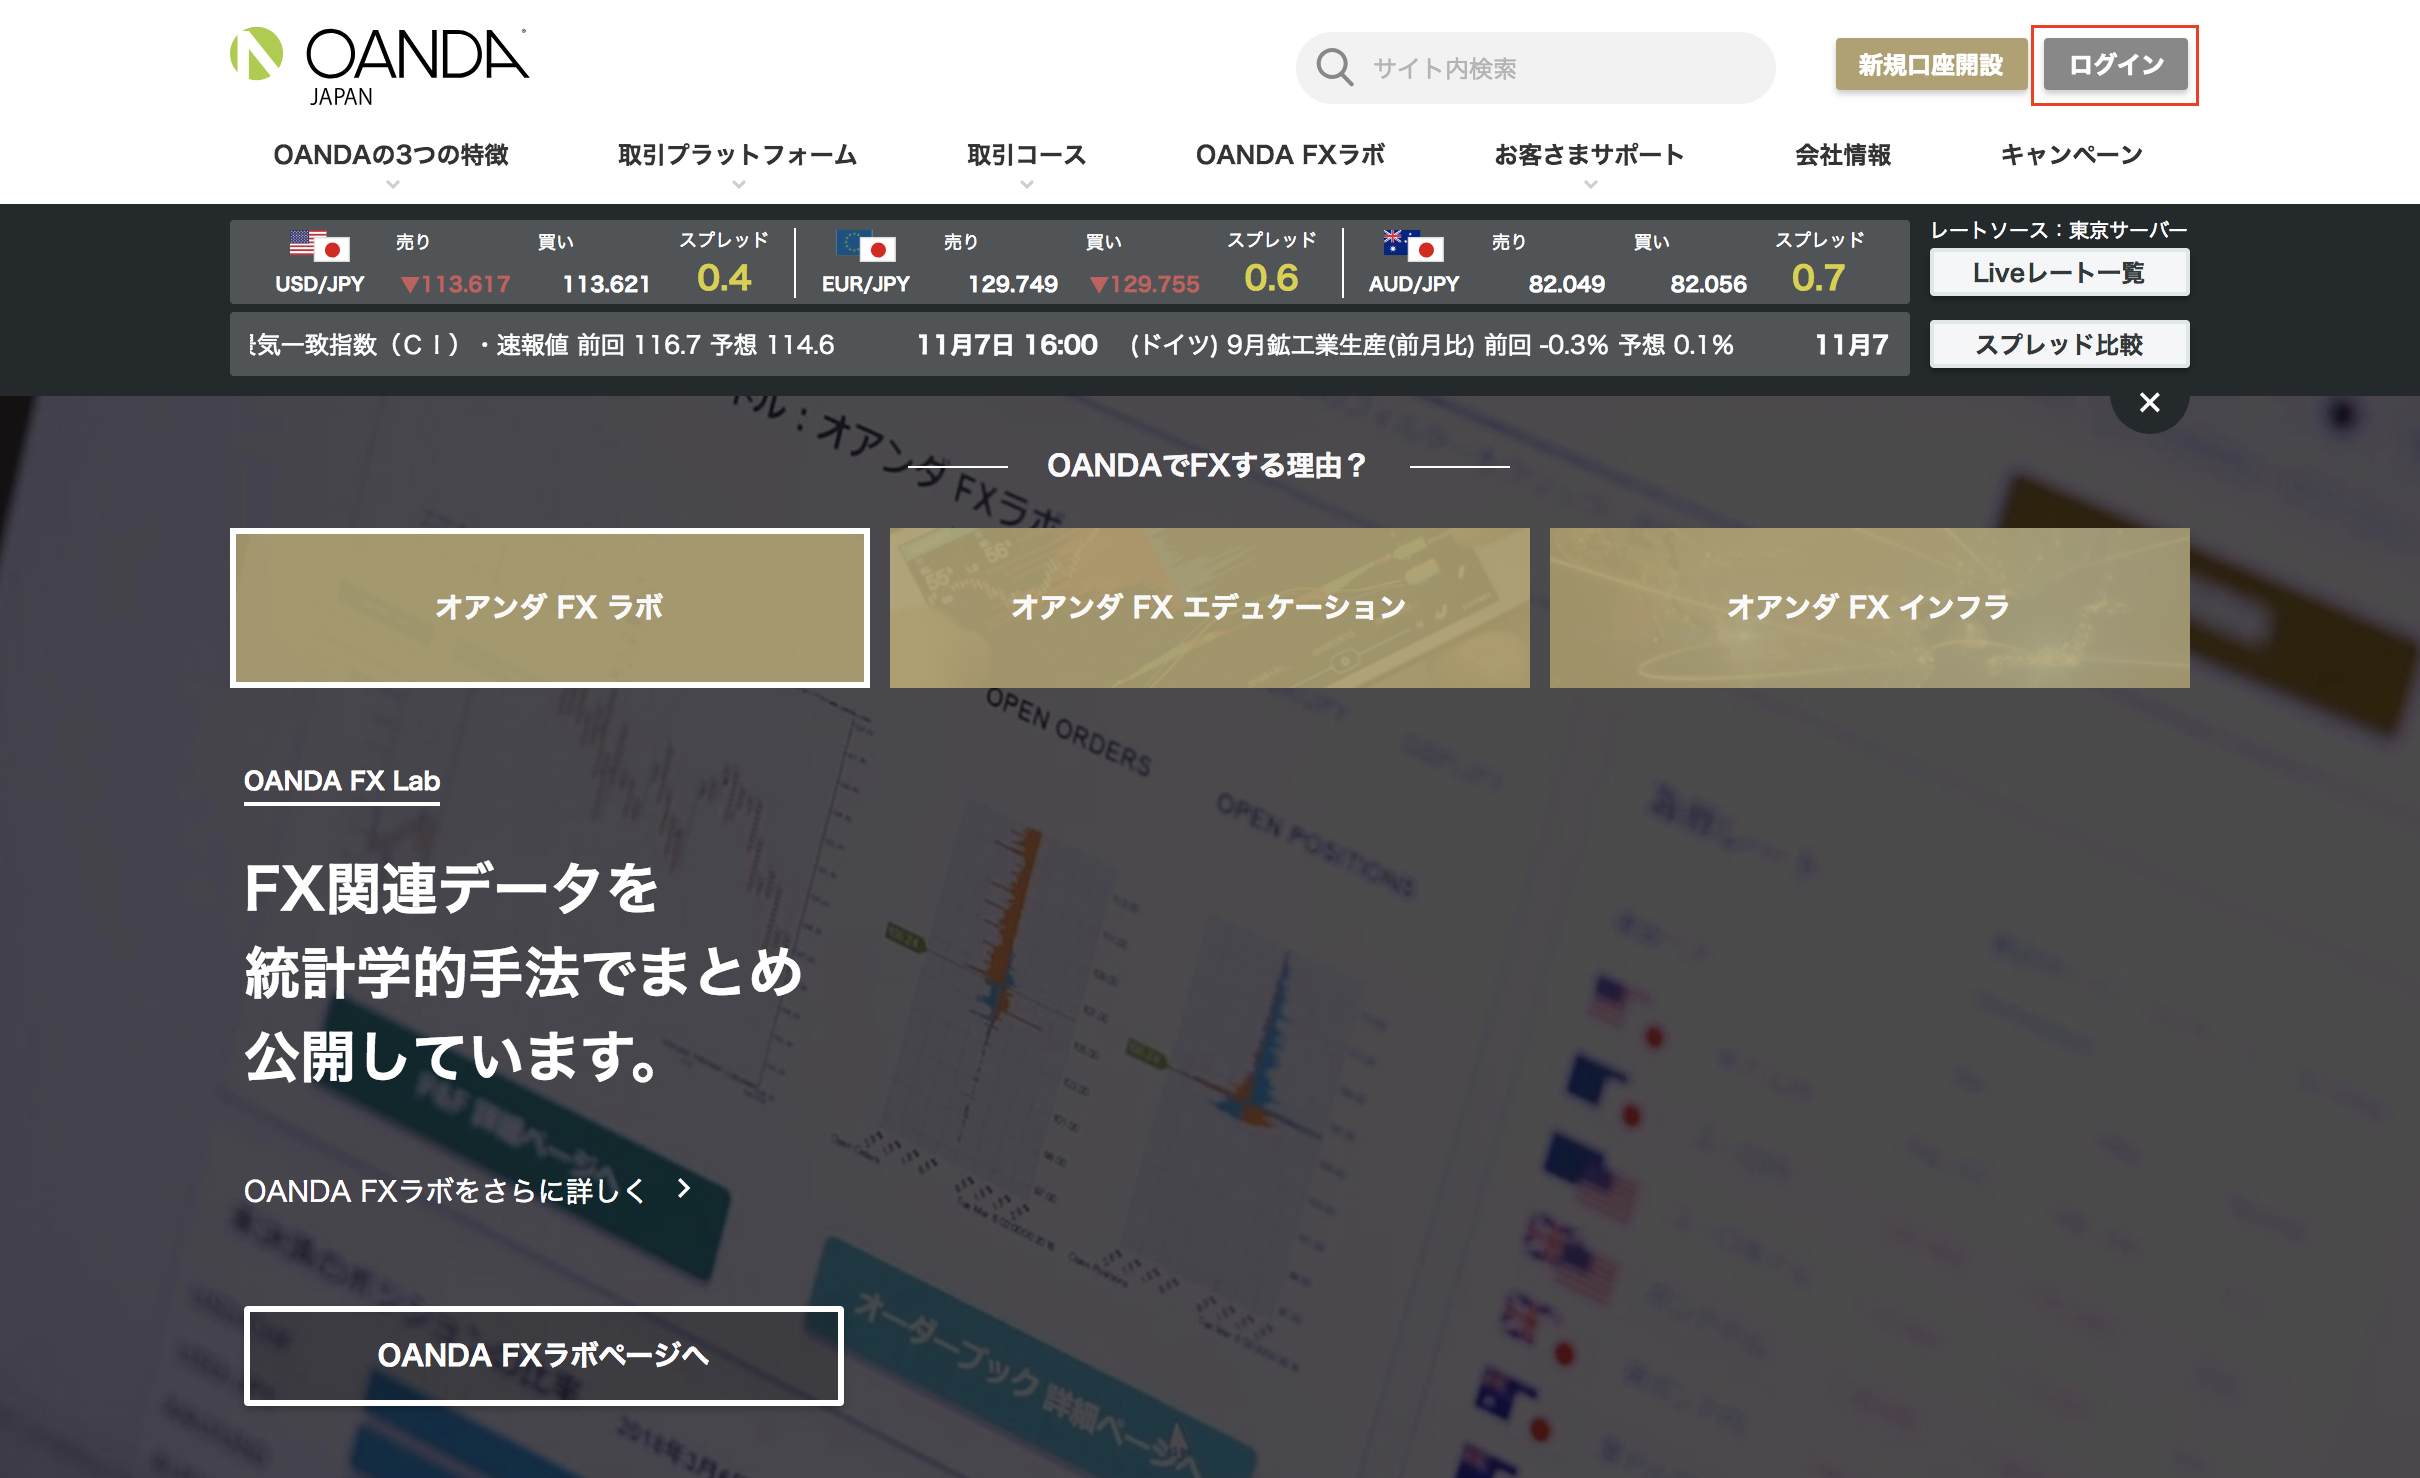Viewport: 2420px width, 1478px height.
Task: Click the search magnifier icon
Action: click(x=1334, y=68)
